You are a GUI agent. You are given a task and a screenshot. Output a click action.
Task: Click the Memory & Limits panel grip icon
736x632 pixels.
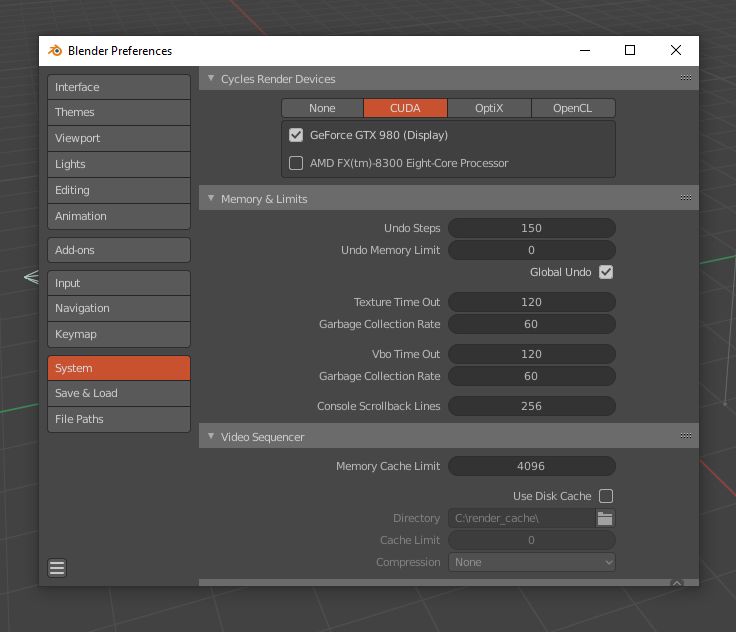point(686,198)
